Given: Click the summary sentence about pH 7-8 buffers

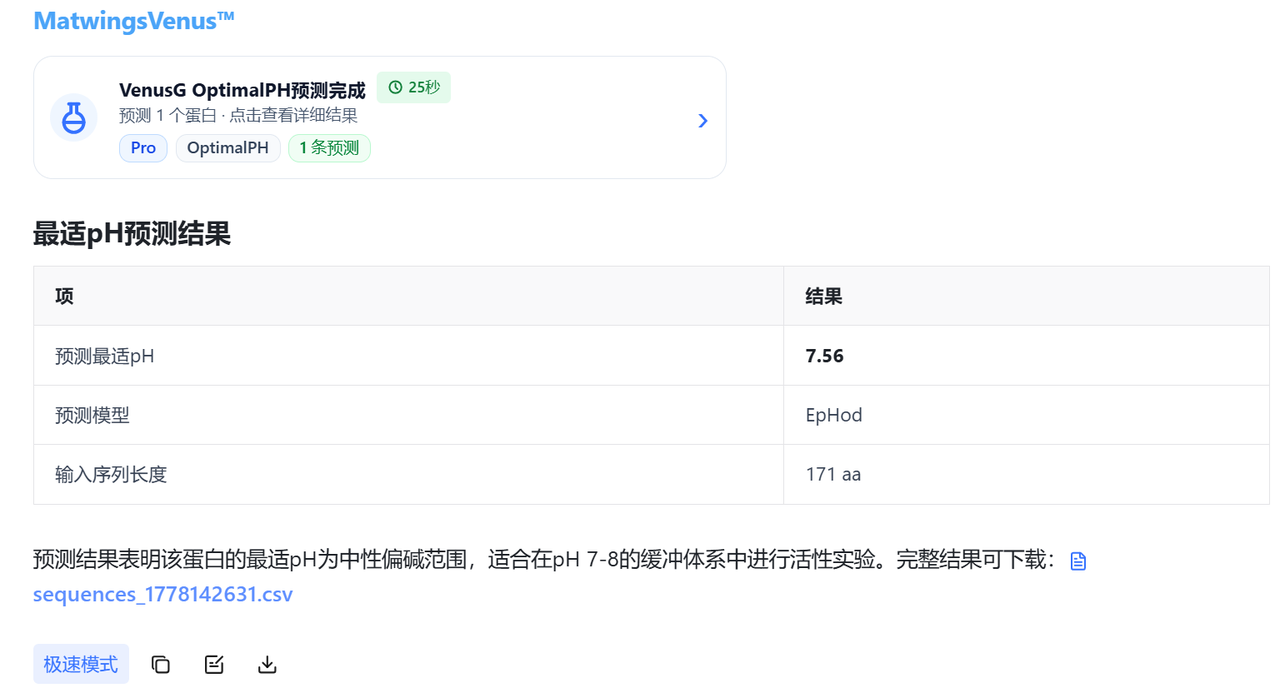Looking at the screenshot, I should (x=545, y=560).
